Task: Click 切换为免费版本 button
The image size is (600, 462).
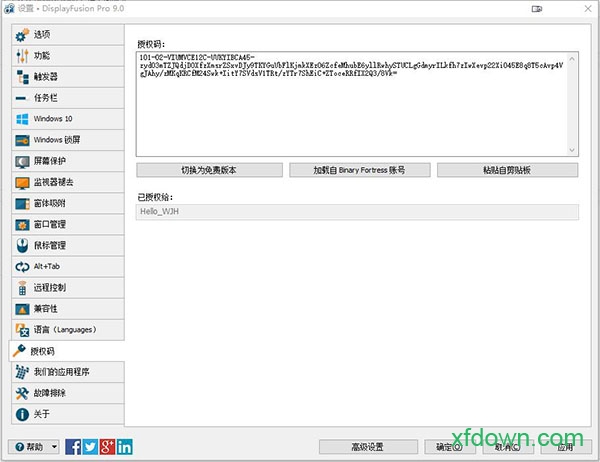Action: click(209, 170)
